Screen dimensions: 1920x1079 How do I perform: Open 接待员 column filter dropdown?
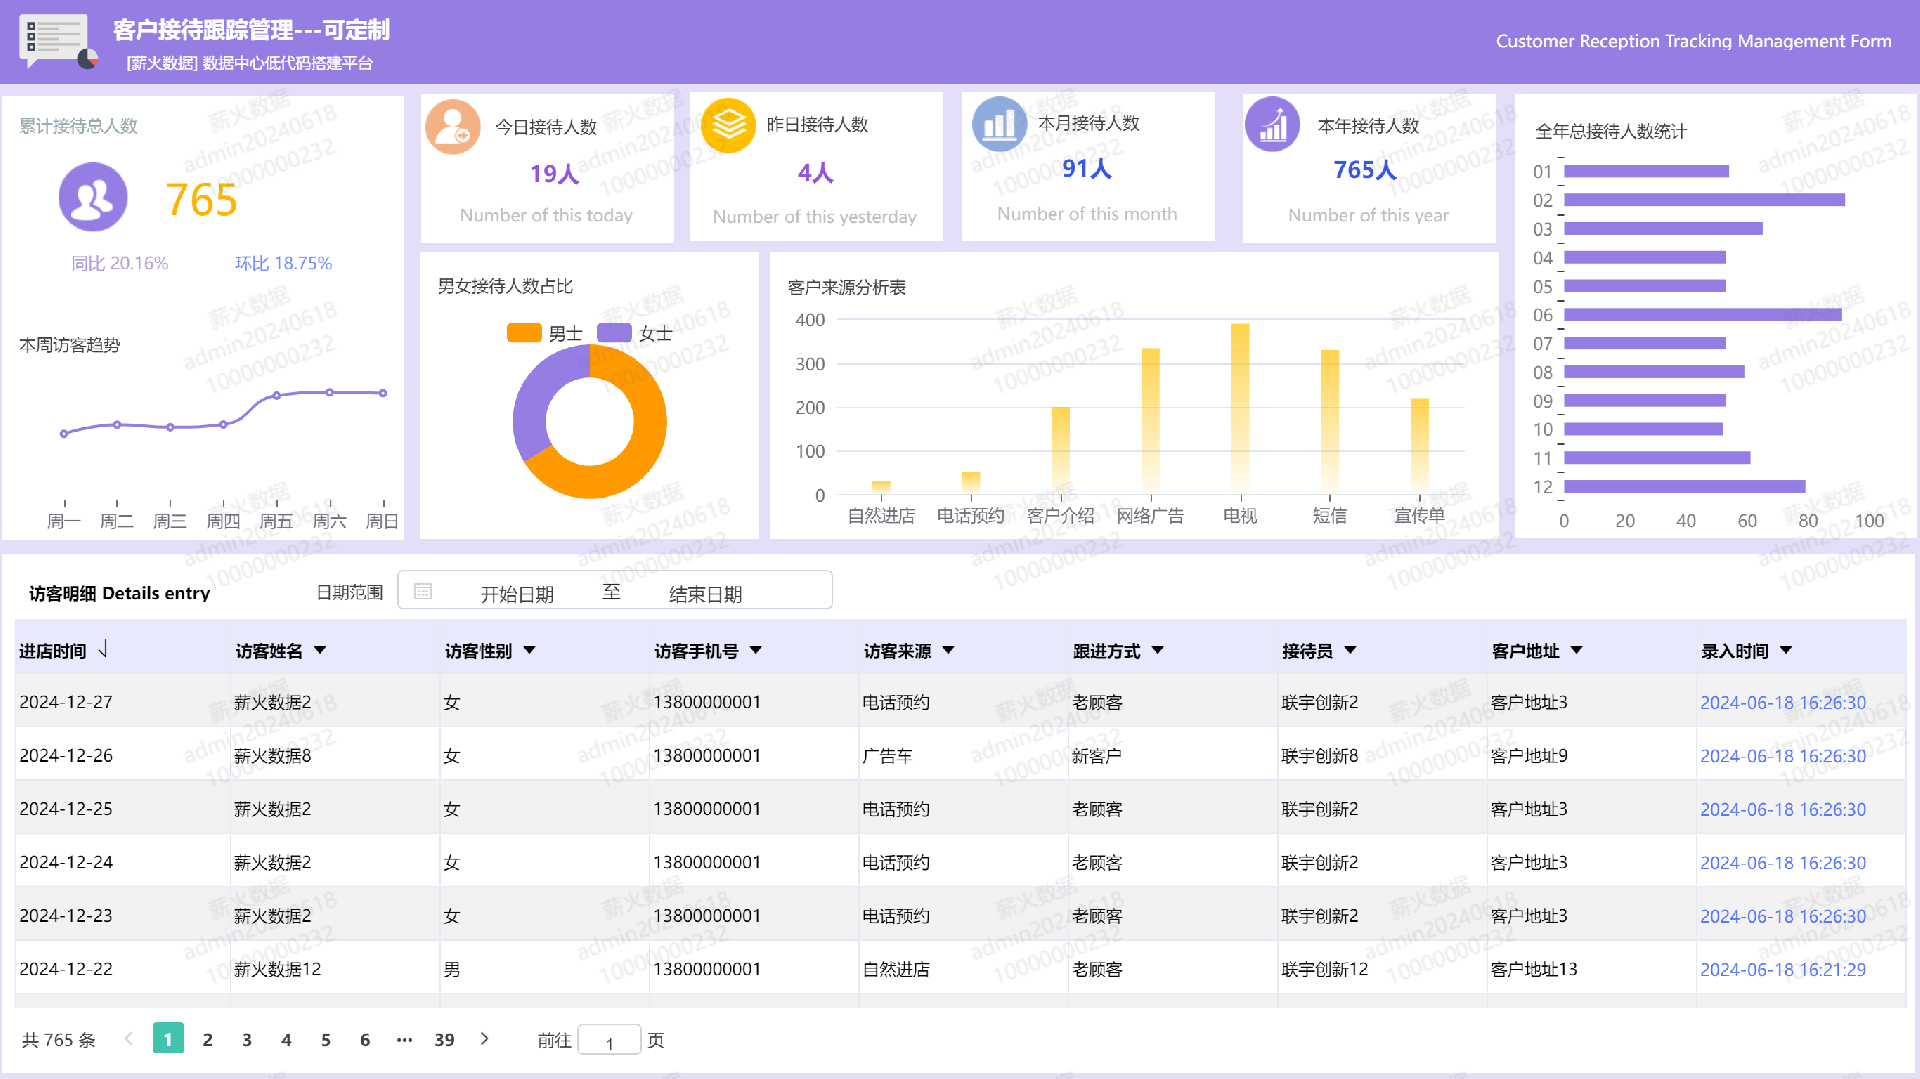pos(1351,650)
